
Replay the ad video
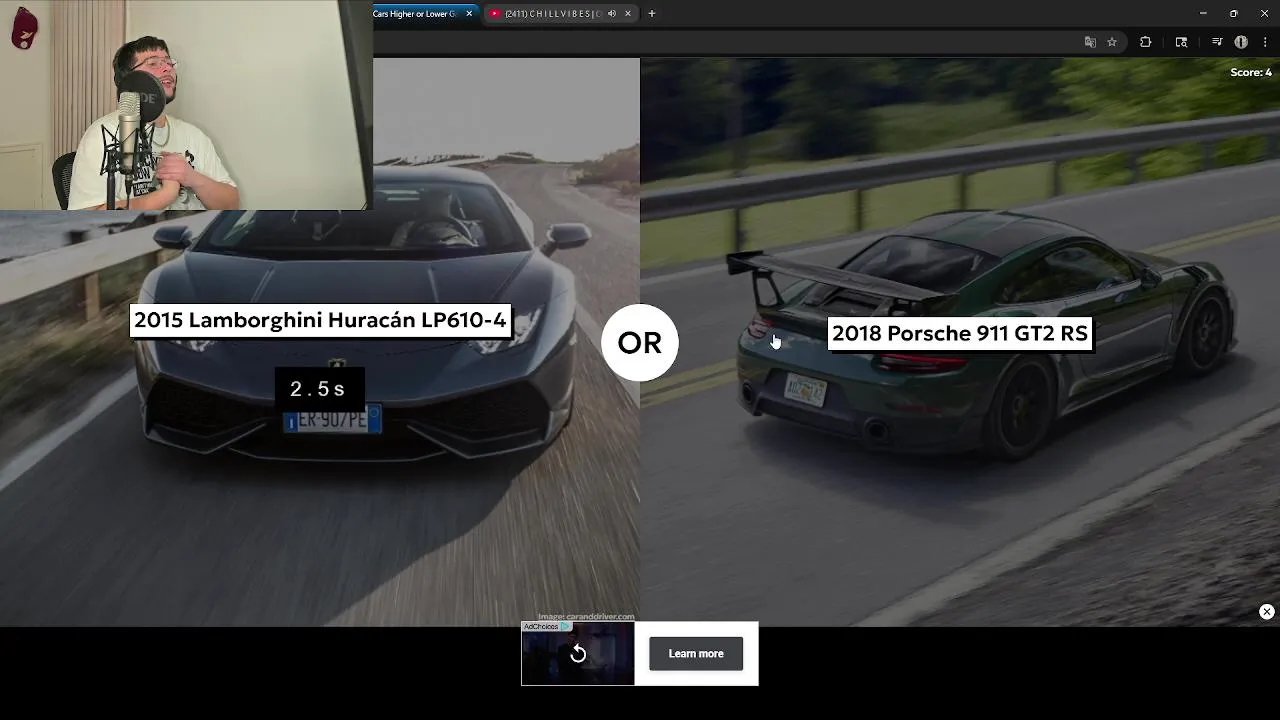click(x=578, y=654)
